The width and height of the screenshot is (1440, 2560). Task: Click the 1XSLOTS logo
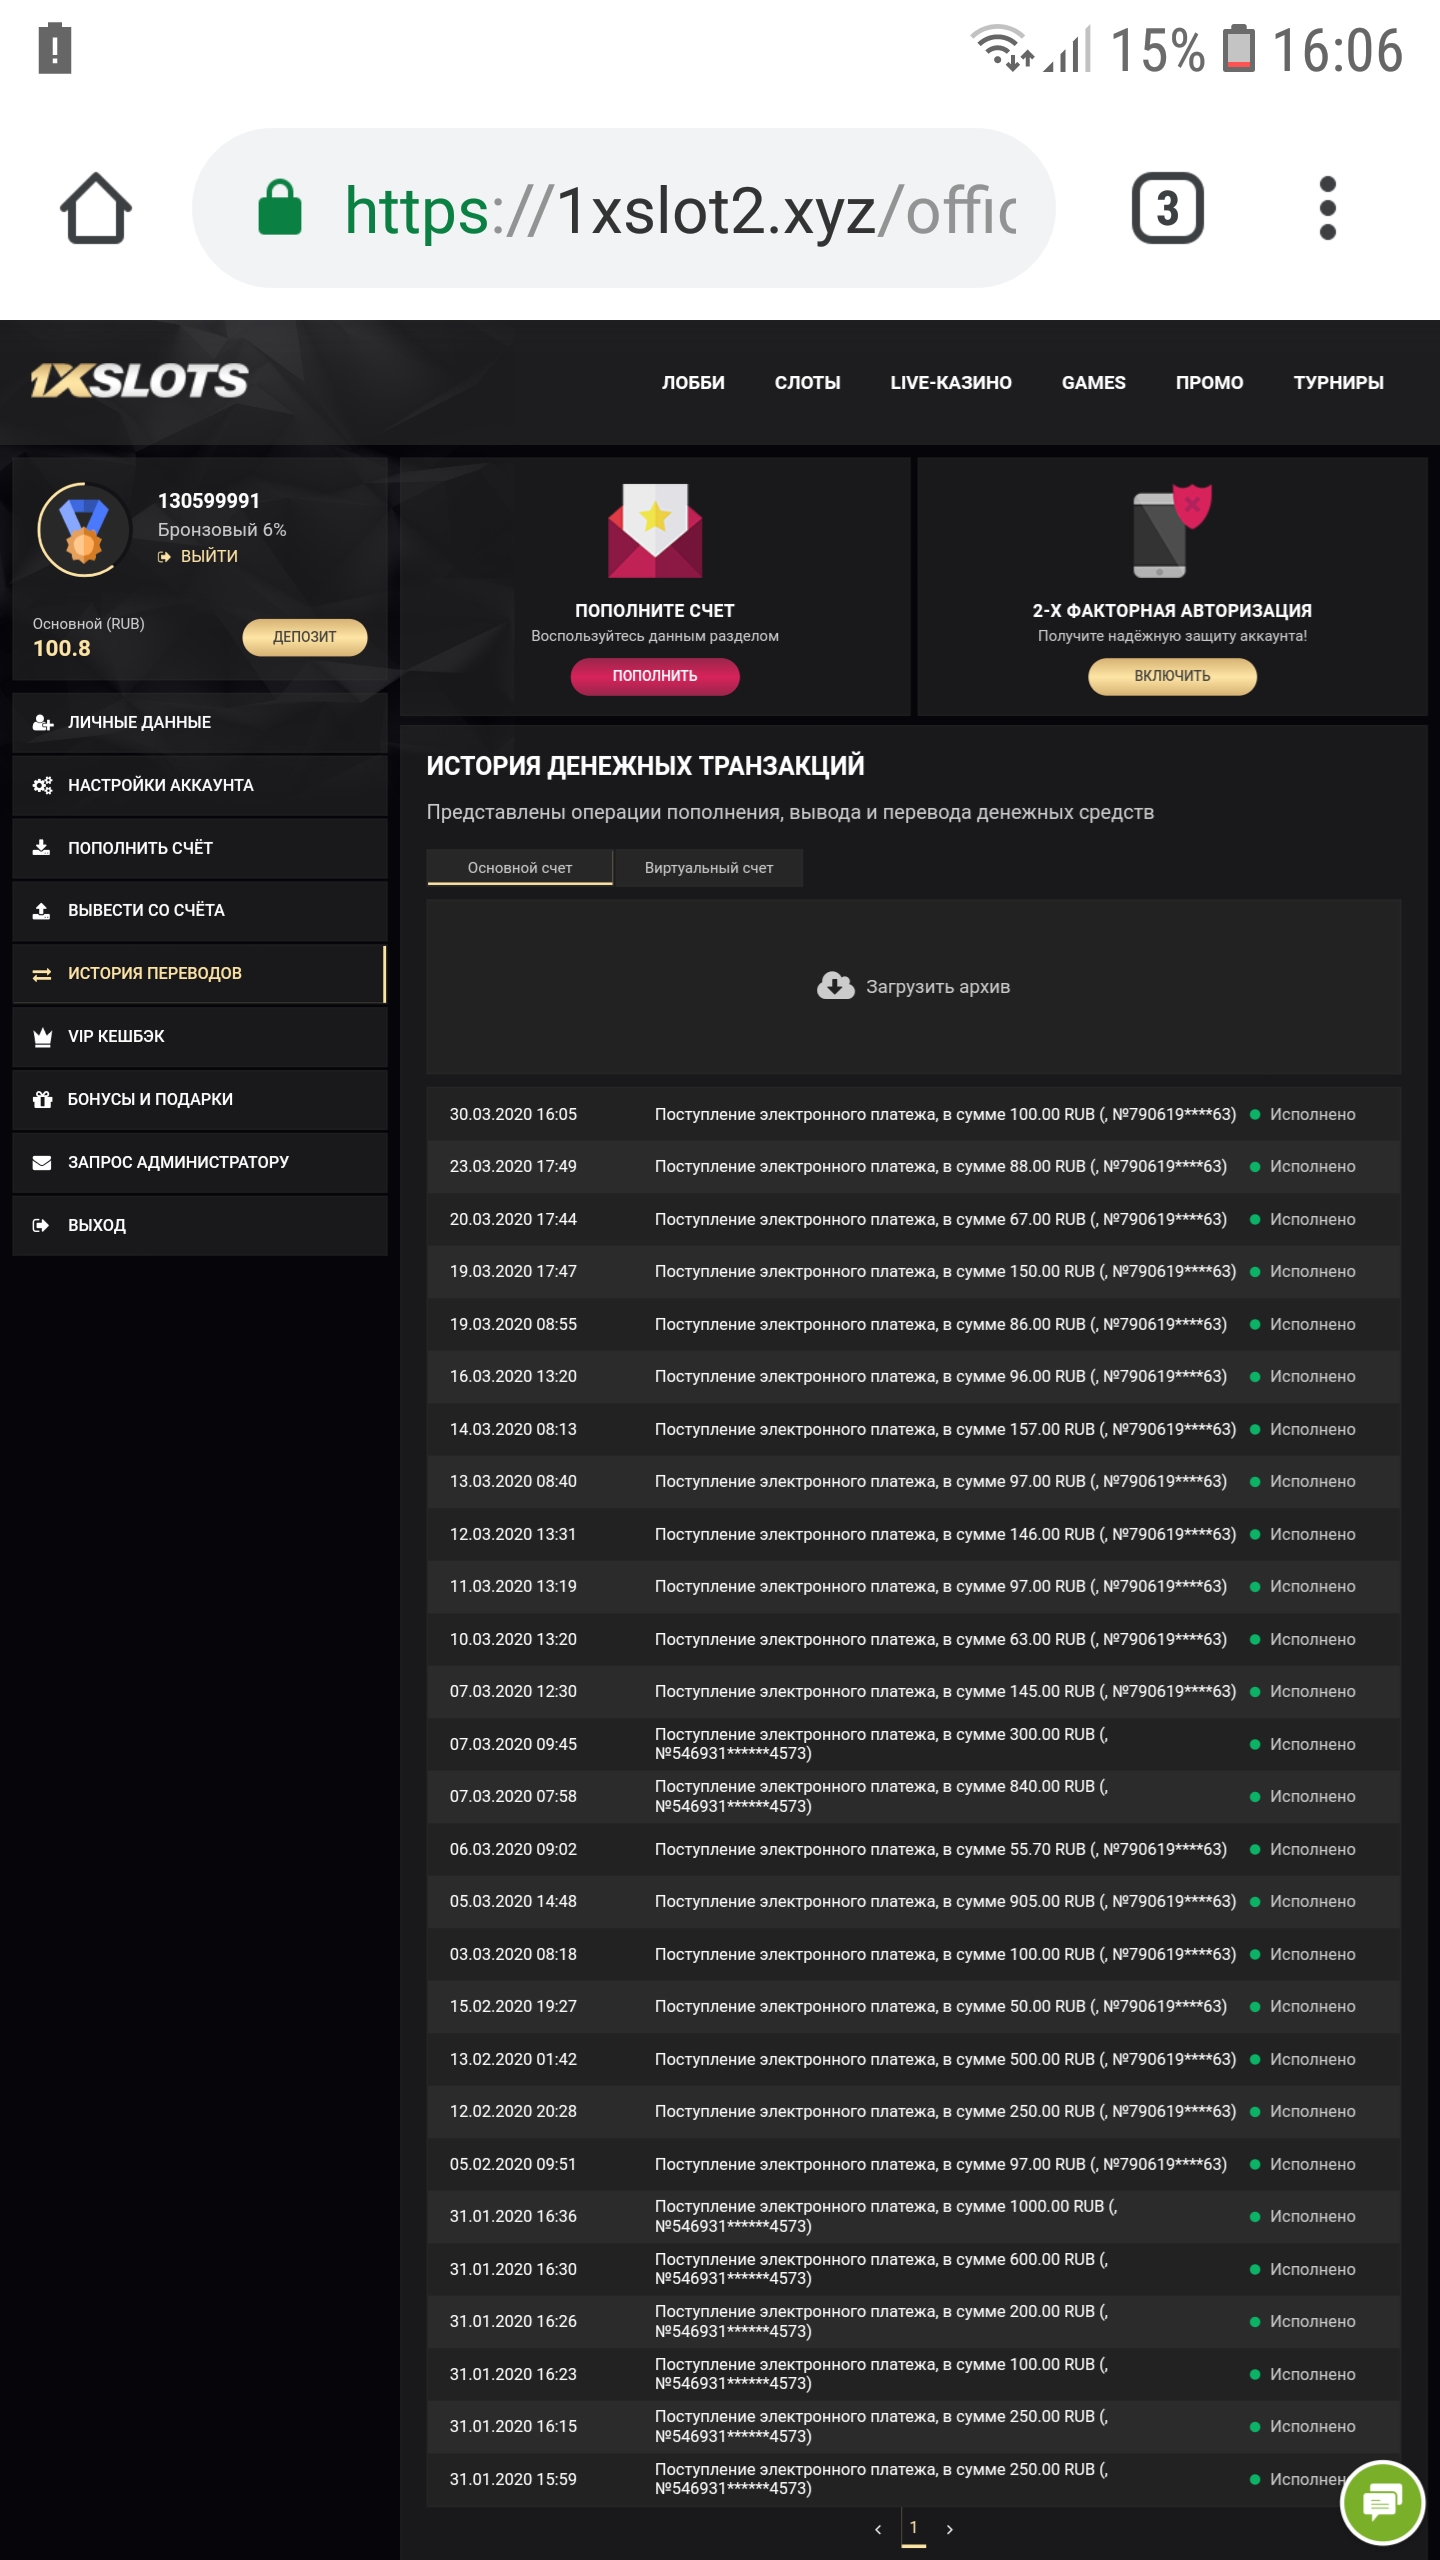(x=139, y=380)
